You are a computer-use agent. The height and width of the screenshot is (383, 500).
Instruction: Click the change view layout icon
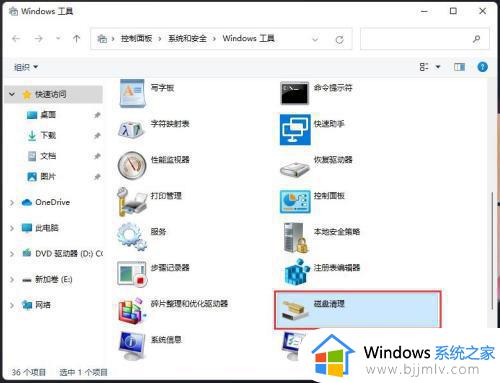pyautogui.click(x=424, y=67)
